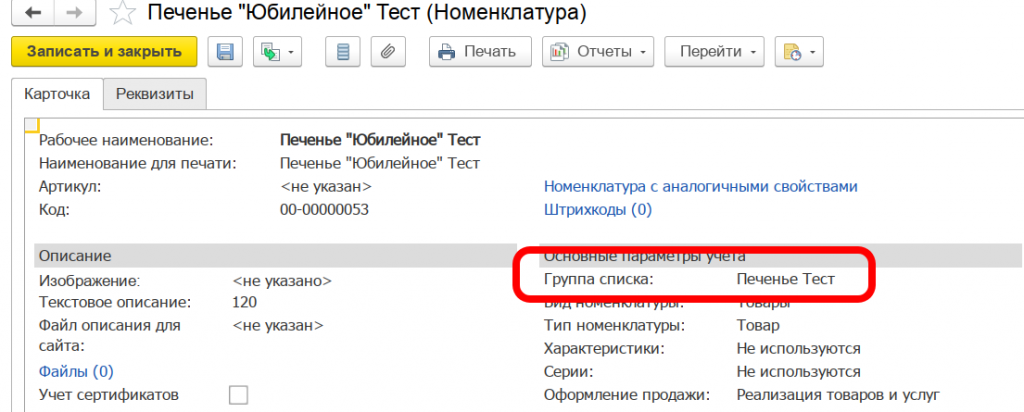Expand the Отчеты dropdown menu

click(597, 51)
